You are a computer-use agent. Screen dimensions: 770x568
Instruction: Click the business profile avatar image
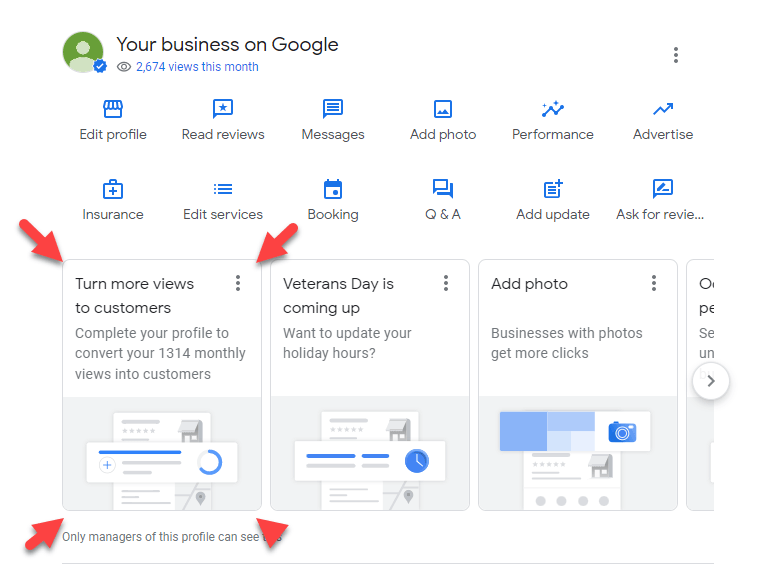[x=83, y=52]
